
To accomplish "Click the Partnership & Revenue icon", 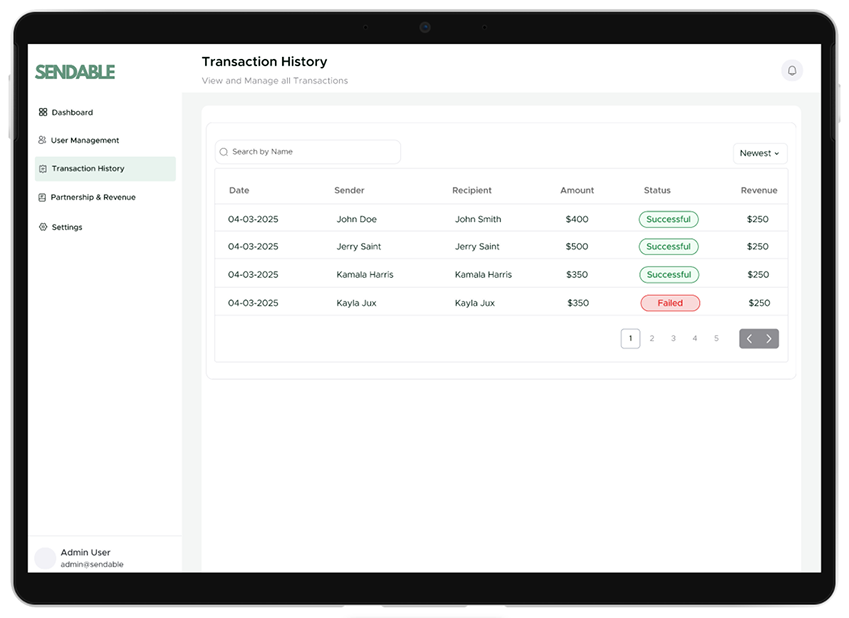I will click(43, 197).
